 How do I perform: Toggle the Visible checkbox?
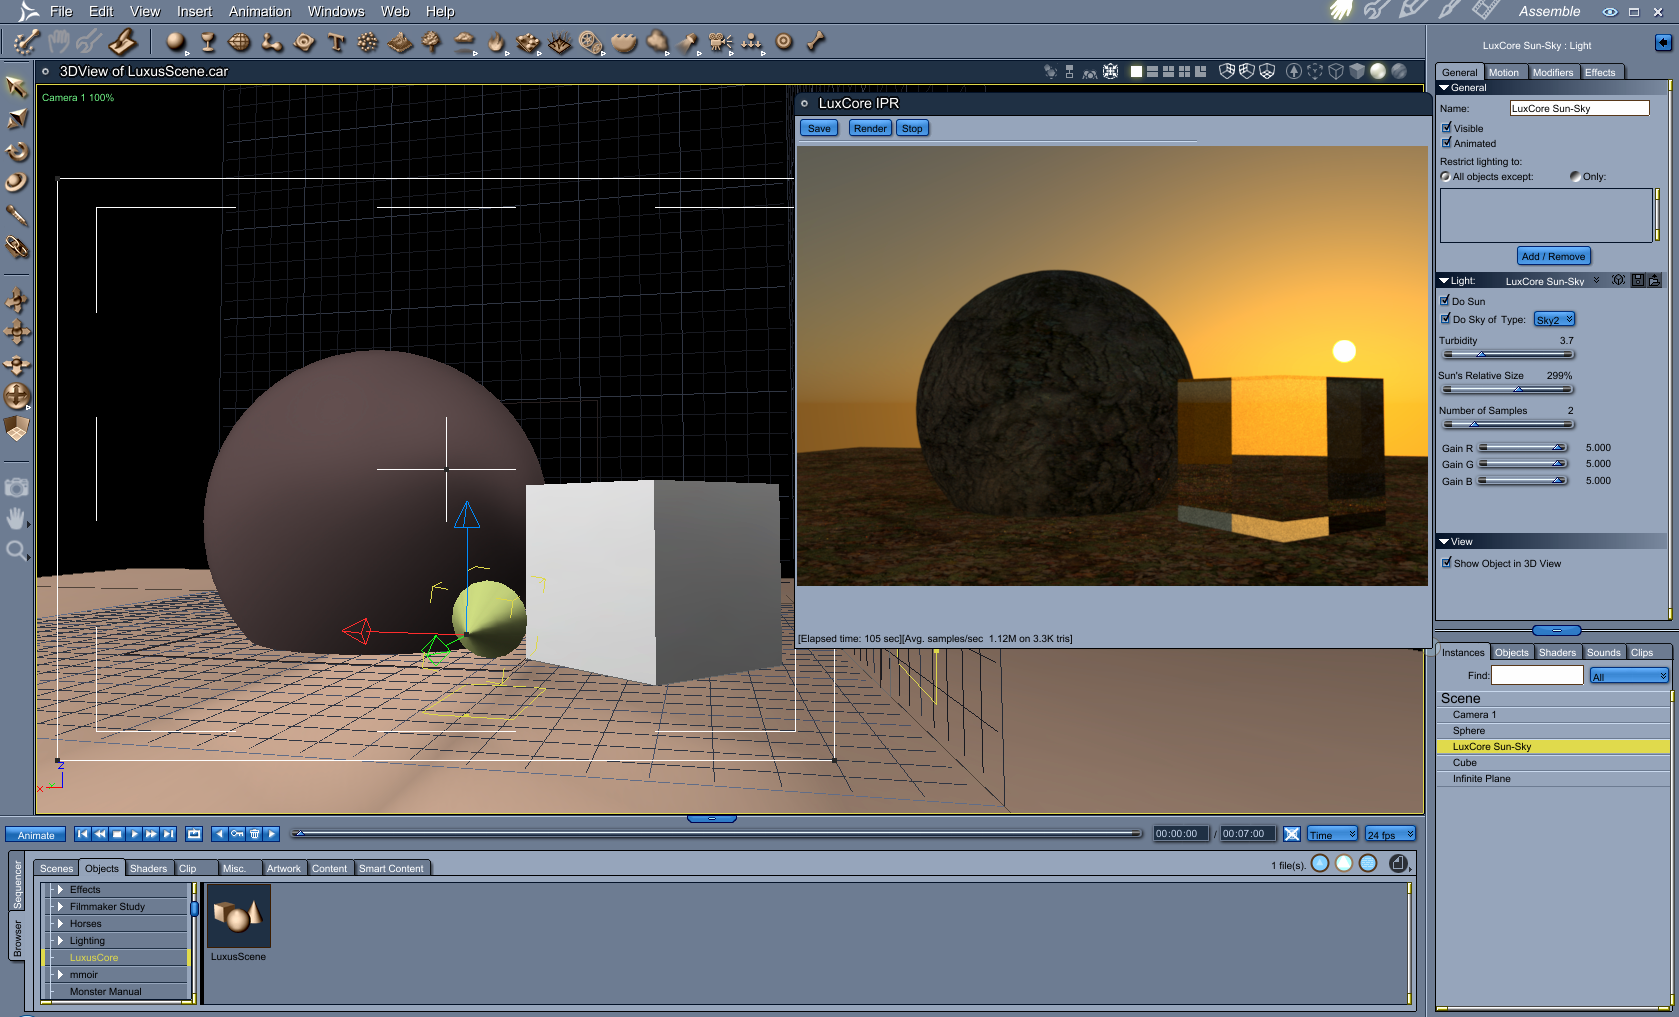coord(1446,128)
